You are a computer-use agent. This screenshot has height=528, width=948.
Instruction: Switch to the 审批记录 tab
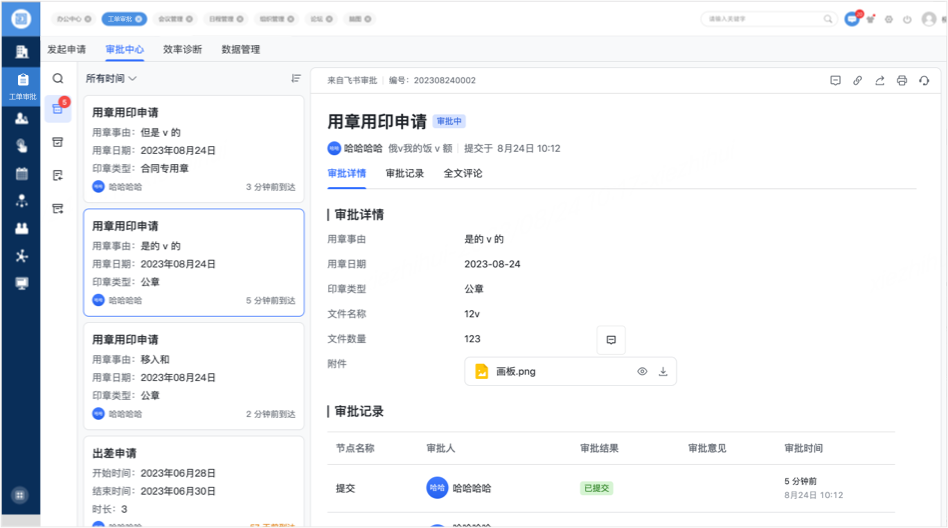tap(405, 173)
